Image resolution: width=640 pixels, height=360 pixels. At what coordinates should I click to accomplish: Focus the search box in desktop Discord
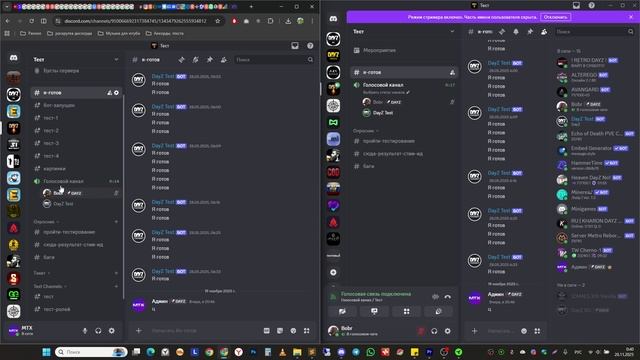pos(595,31)
